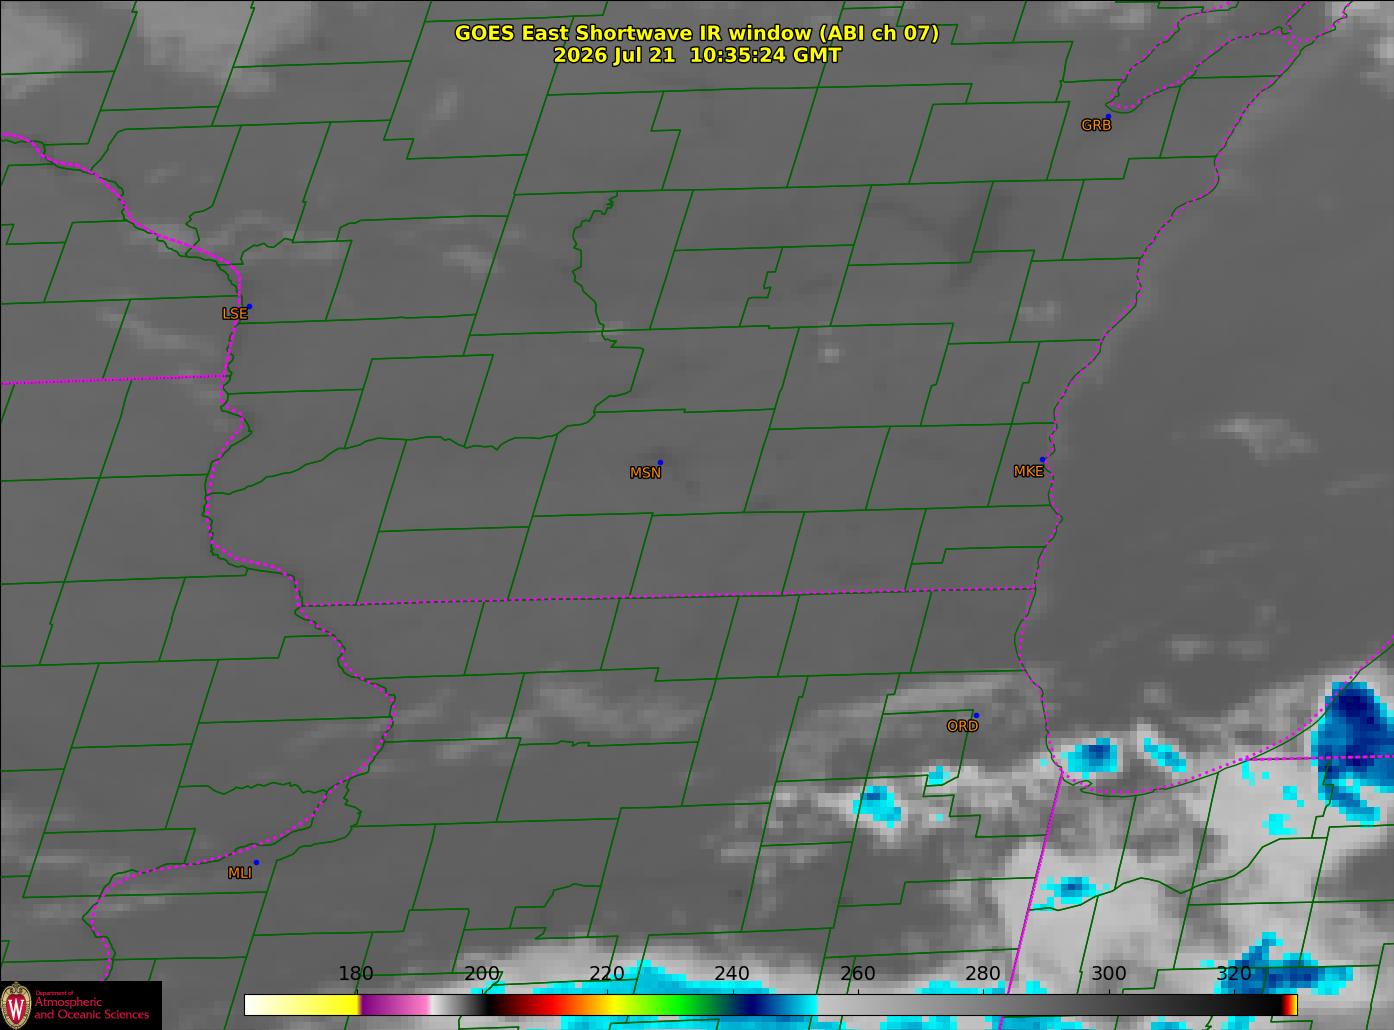The image size is (1394, 1030).
Task: Click the 300 label on the temperature scale
Action: click(1108, 974)
